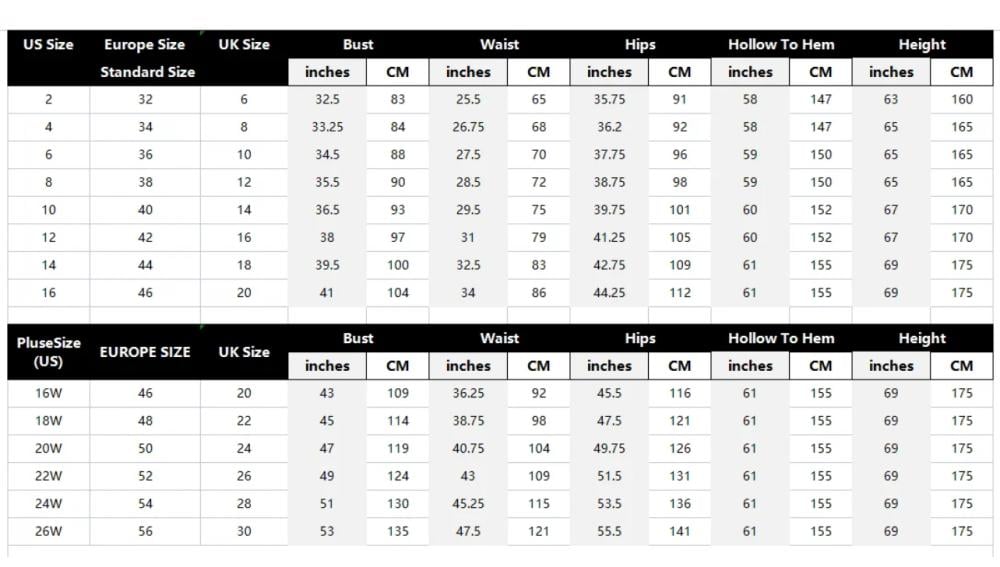
Task: Click the 'Standard Size' header cell
Action: pyautogui.click(x=147, y=72)
